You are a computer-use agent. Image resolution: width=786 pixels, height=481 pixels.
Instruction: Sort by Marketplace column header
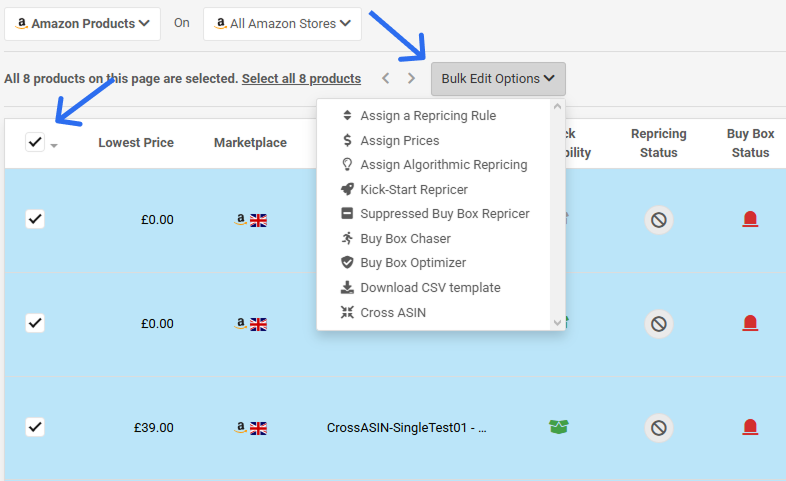[250, 143]
